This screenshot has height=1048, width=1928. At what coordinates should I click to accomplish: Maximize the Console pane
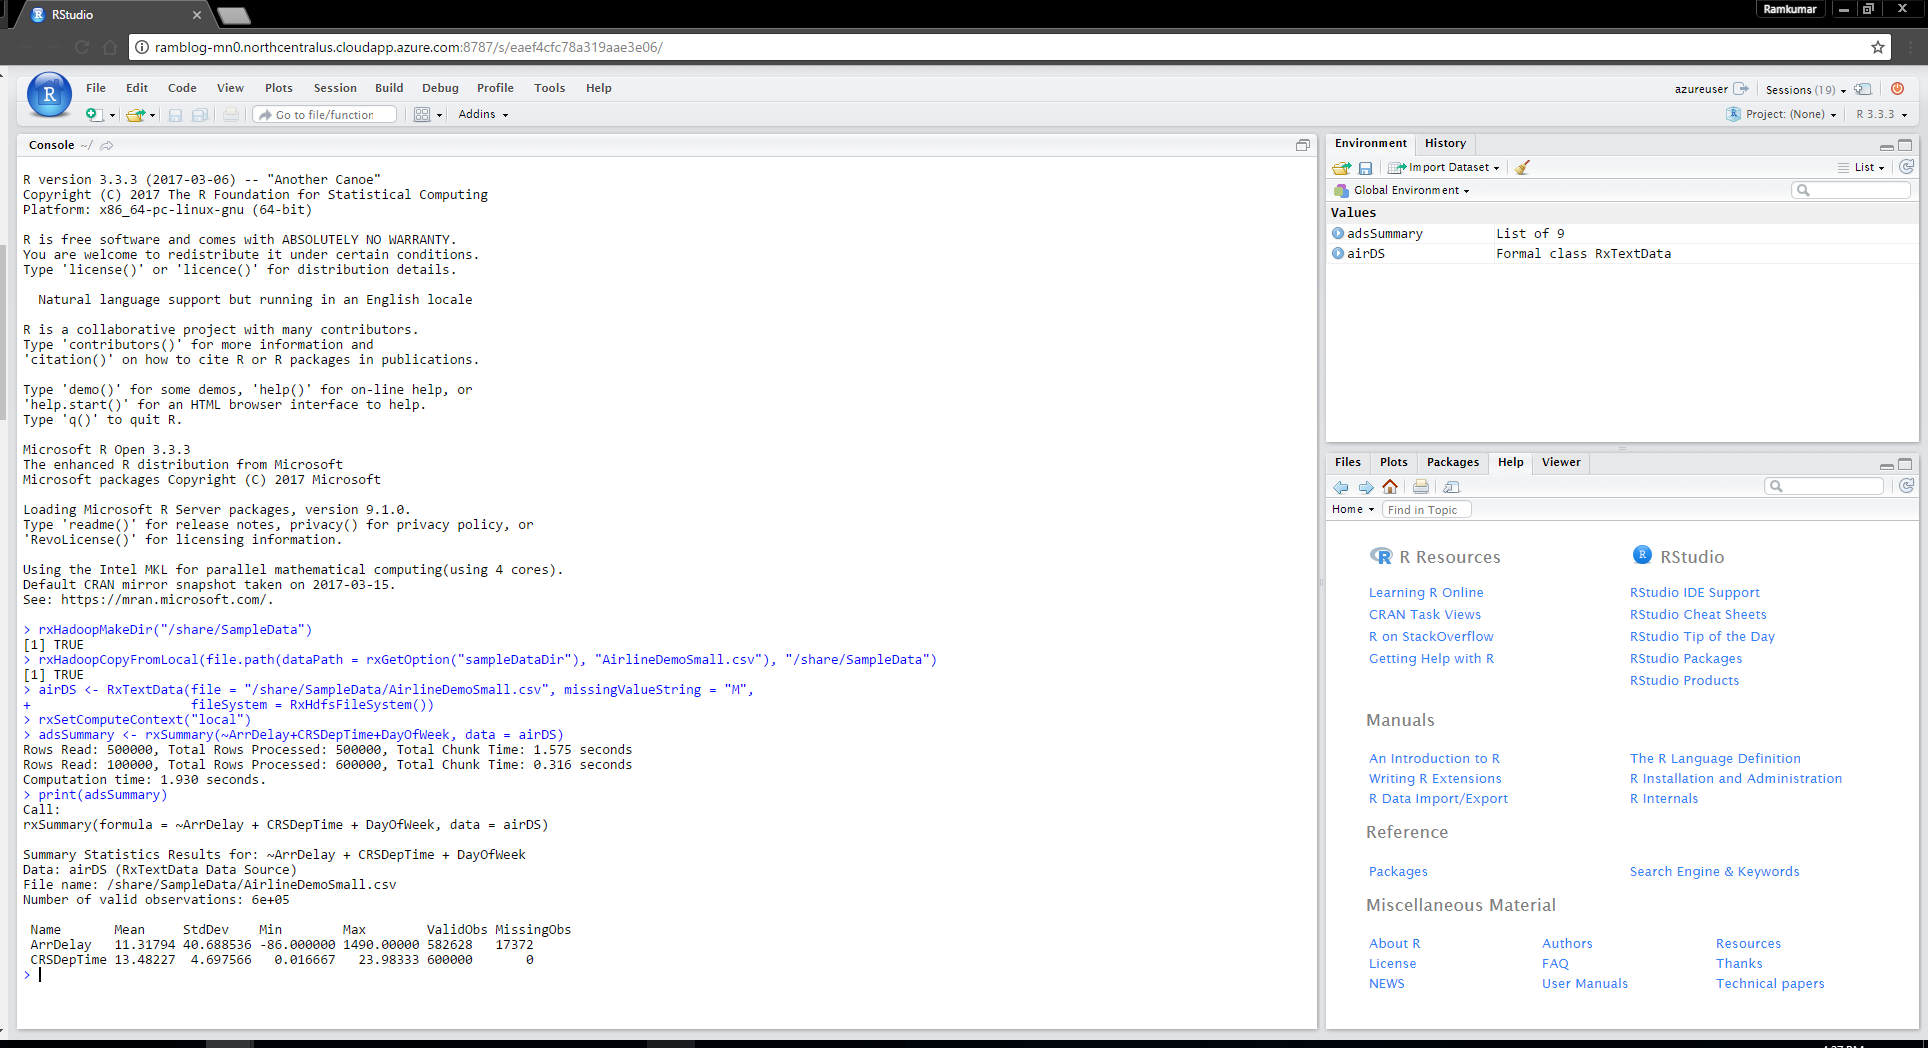[1303, 145]
